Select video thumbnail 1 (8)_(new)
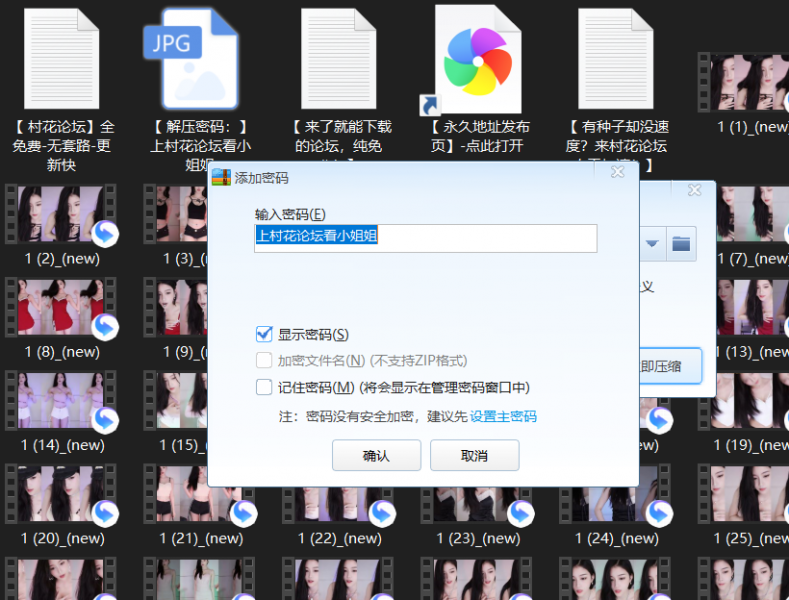Image resolution: width=789 pixels, height=600 pixels. 61,310
